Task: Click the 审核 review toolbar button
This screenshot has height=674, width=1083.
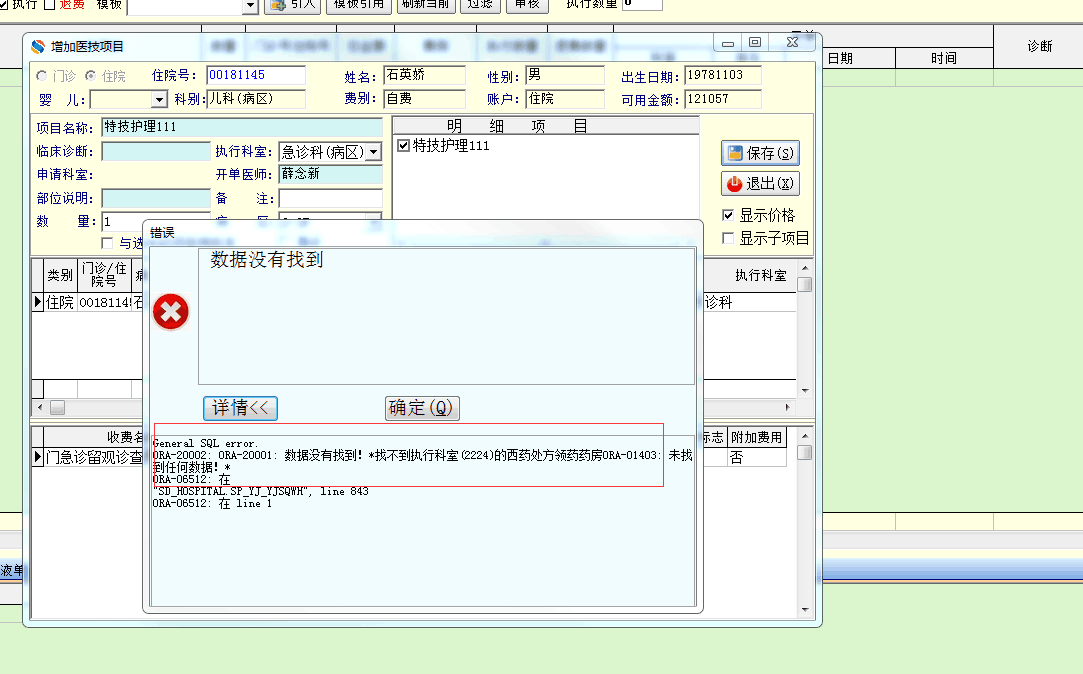Action: tap(527, 6)
